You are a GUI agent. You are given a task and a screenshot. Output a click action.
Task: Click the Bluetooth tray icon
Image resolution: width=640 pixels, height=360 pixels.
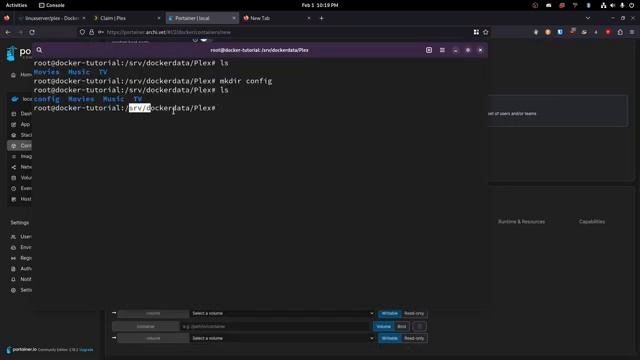pos(588,5)
